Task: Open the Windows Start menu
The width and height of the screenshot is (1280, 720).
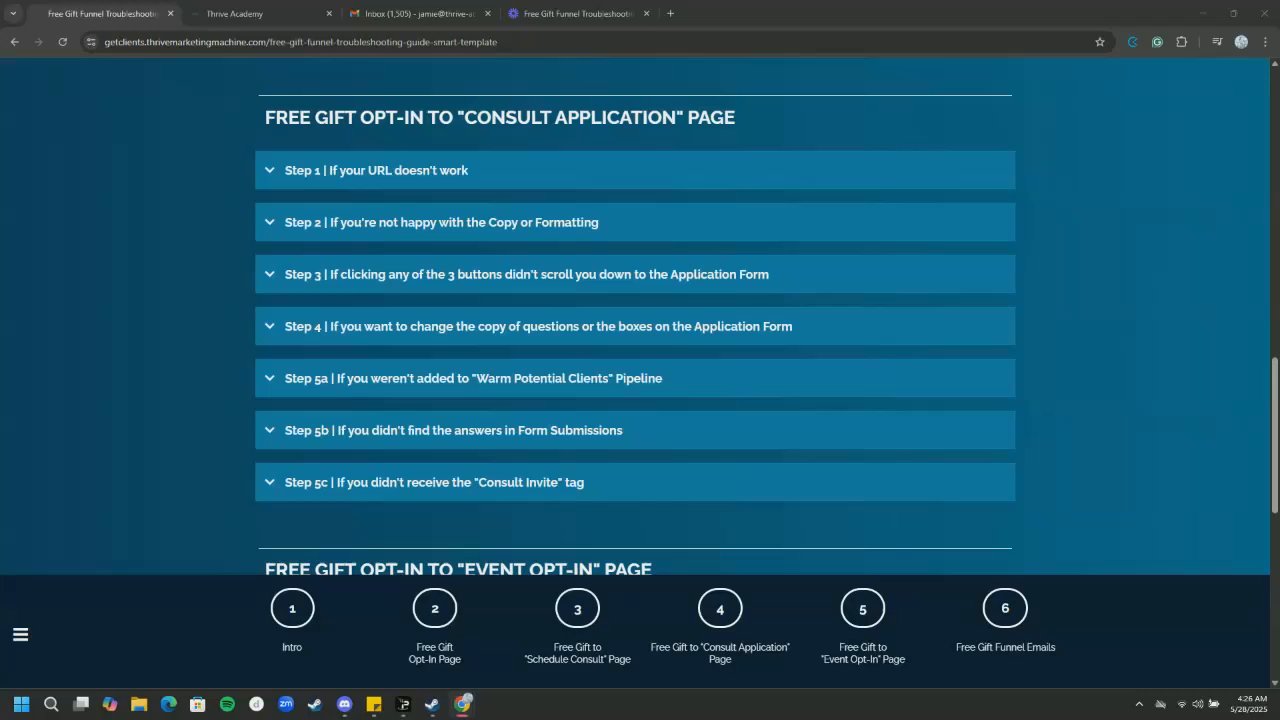Action: point(21,704)
